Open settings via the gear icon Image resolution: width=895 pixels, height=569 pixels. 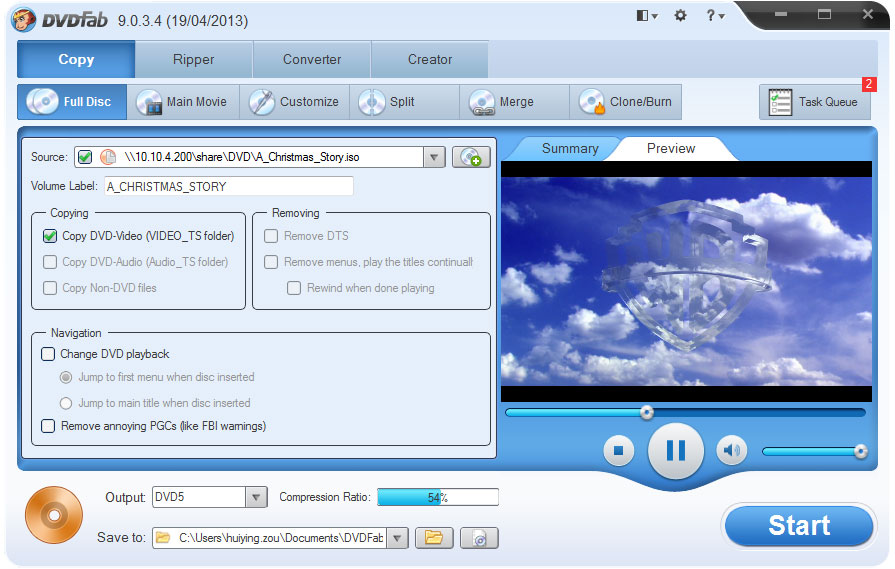[680, 15]
